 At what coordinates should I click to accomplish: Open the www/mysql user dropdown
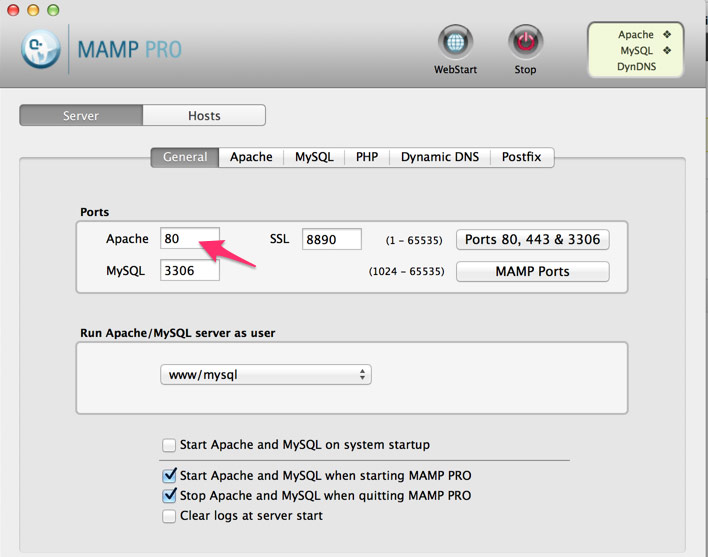point(266,375)
